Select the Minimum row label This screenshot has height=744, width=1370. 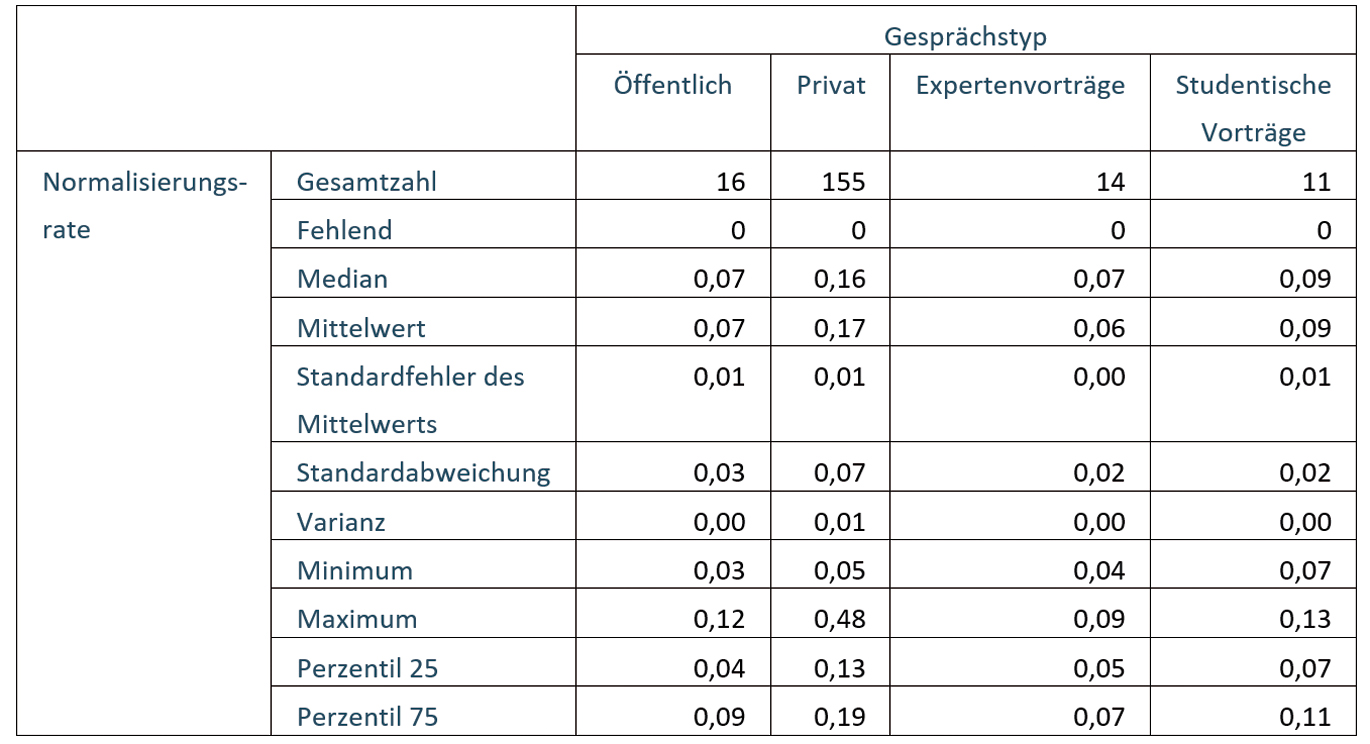click(x=355, y=571)
